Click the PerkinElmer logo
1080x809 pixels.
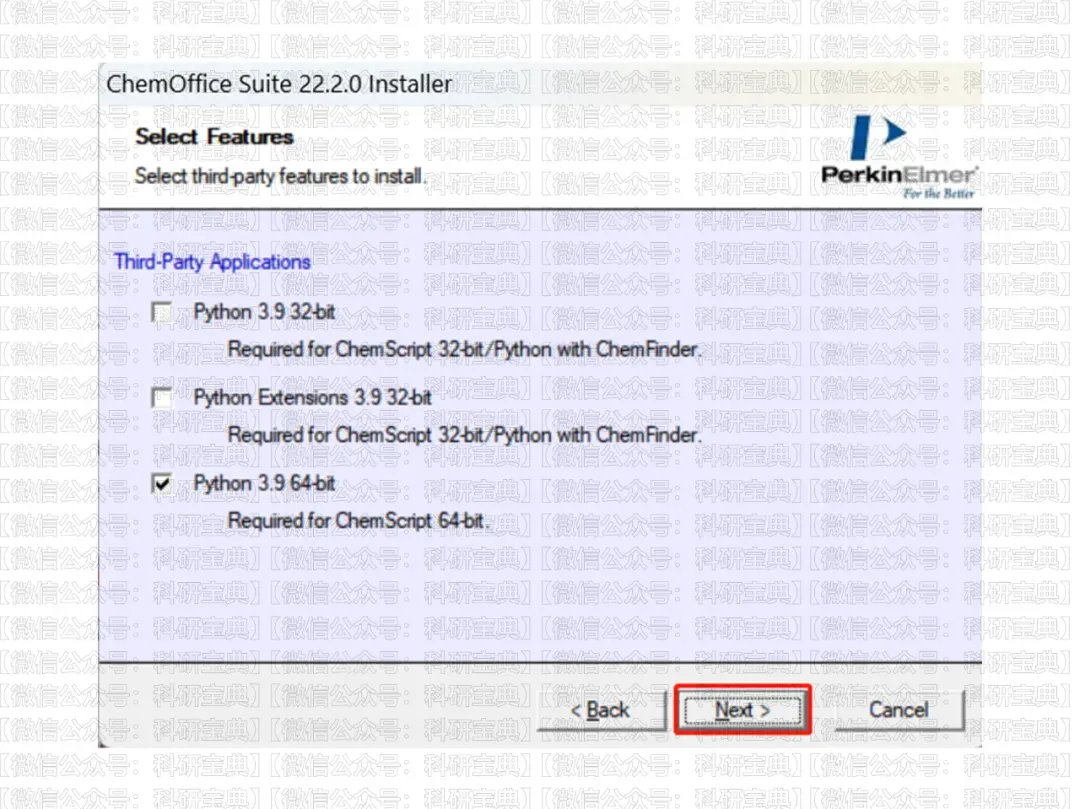point(899,157)
